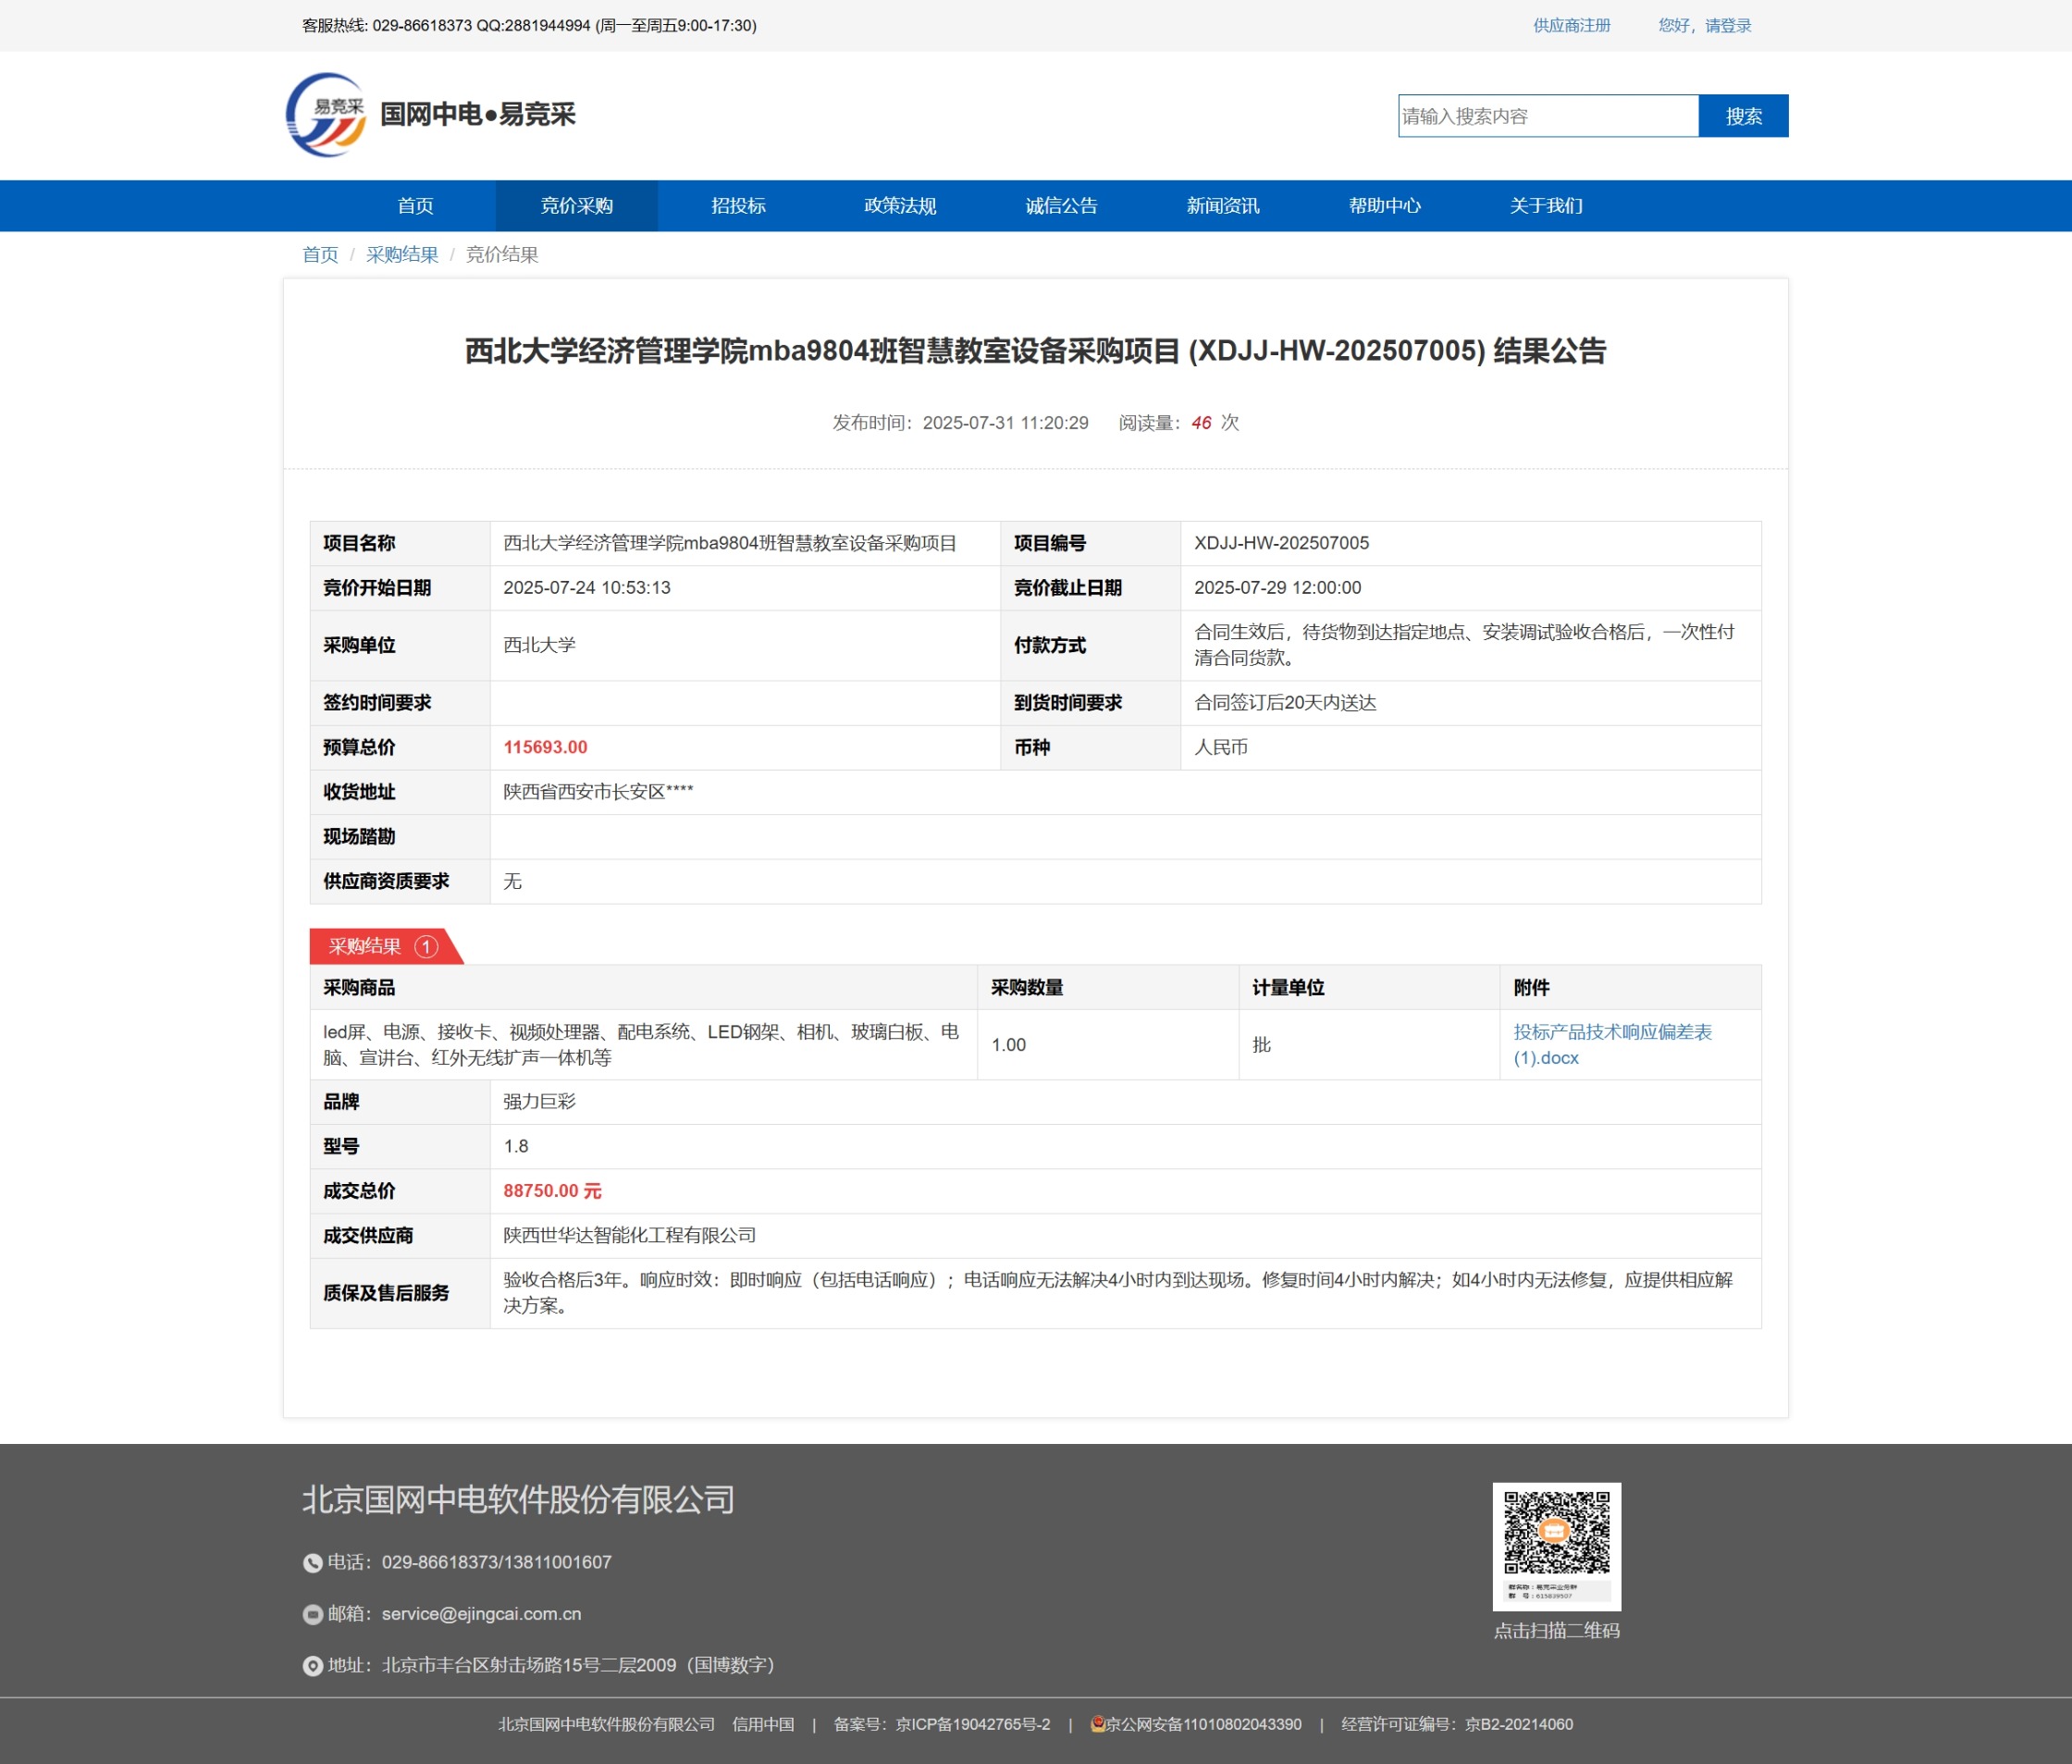Image resolution: width=2072 pixels, height=1764 pixels.
Task: Open the 竞价采购 navigation menu
Action: 577,206
